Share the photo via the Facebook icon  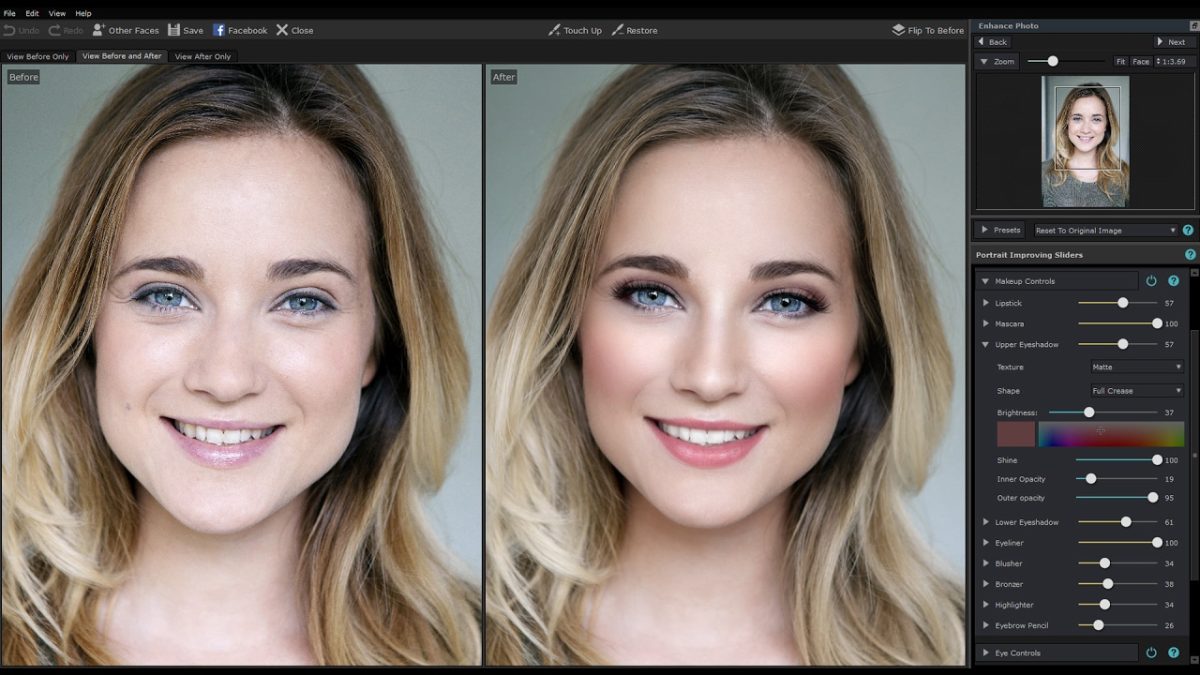pyautogui.click(x=219, y=30)
